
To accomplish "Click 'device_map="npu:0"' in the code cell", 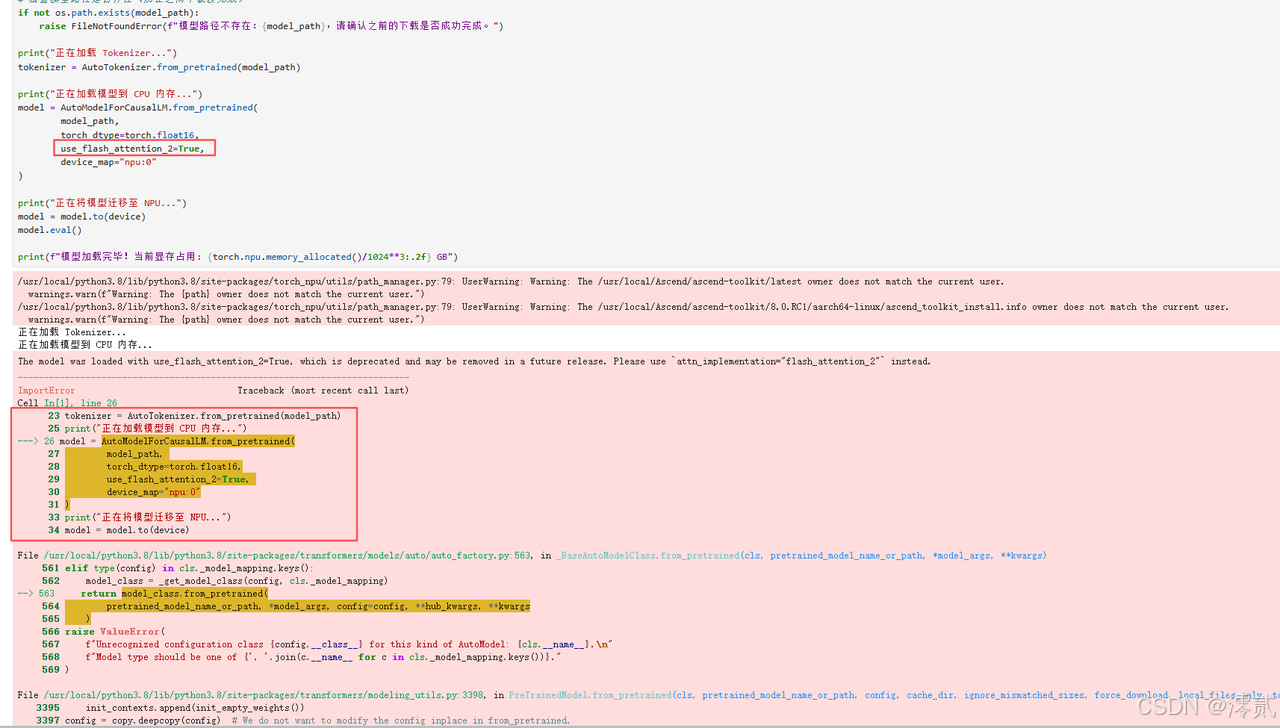I will [x=108, y=162].
